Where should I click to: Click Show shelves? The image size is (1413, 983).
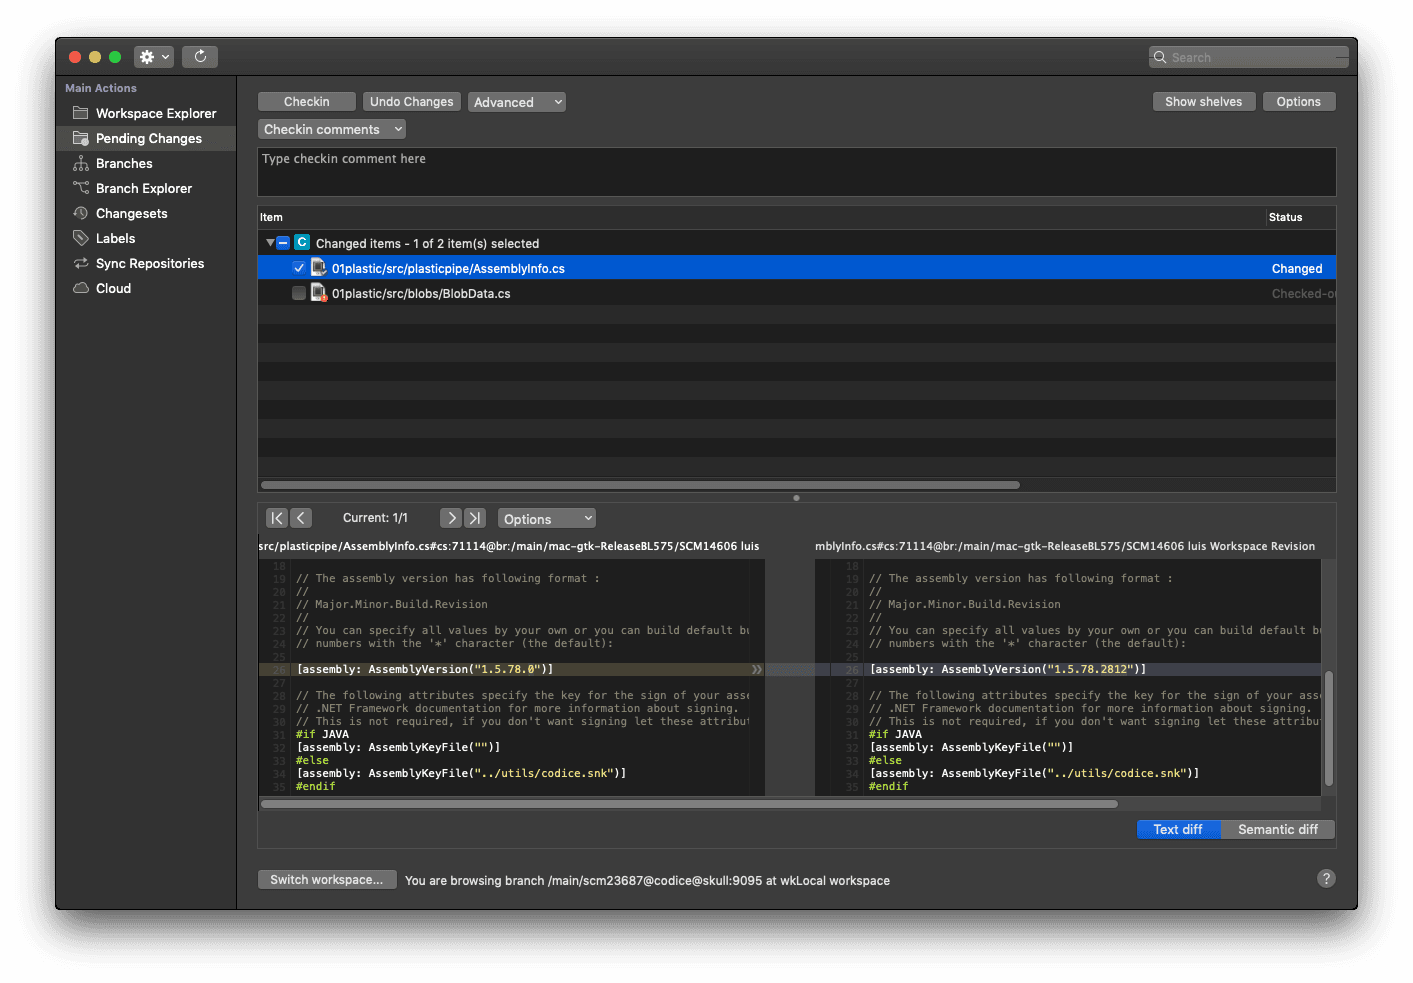point(1204,101)
